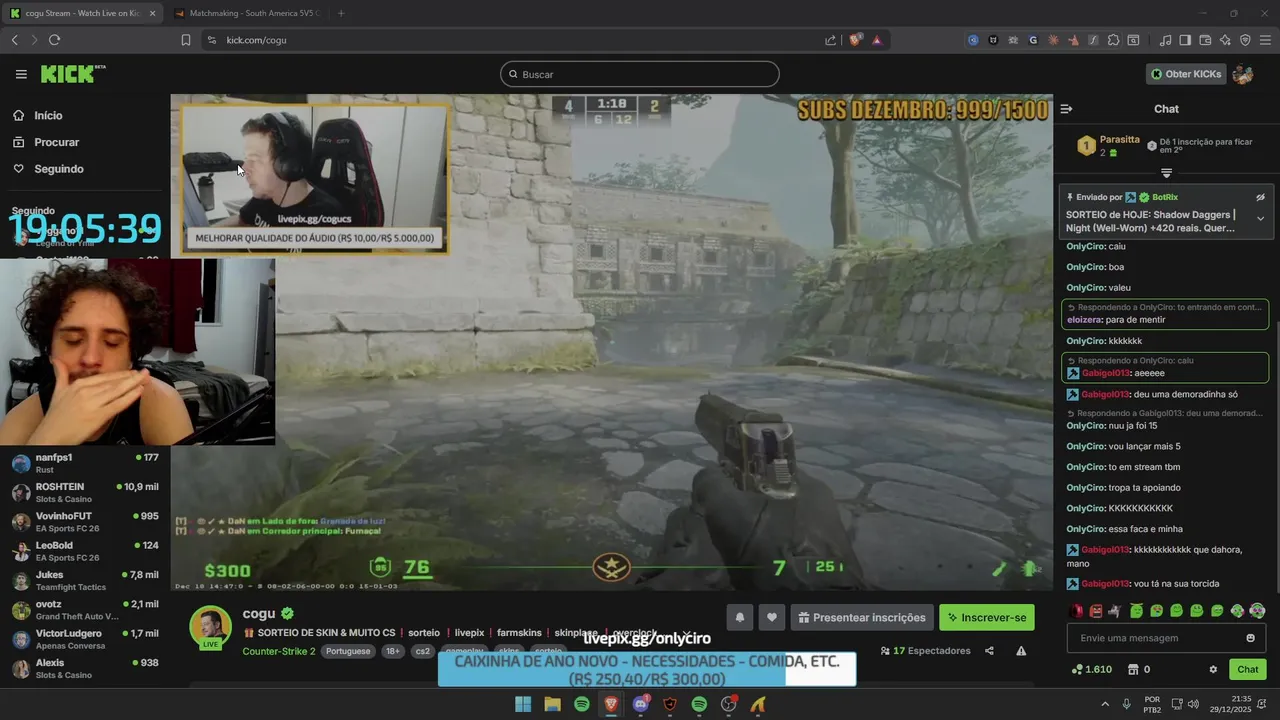Show hidden system tray icons
Viewport: 1280px width, 720px height.
coord(1105,704)
